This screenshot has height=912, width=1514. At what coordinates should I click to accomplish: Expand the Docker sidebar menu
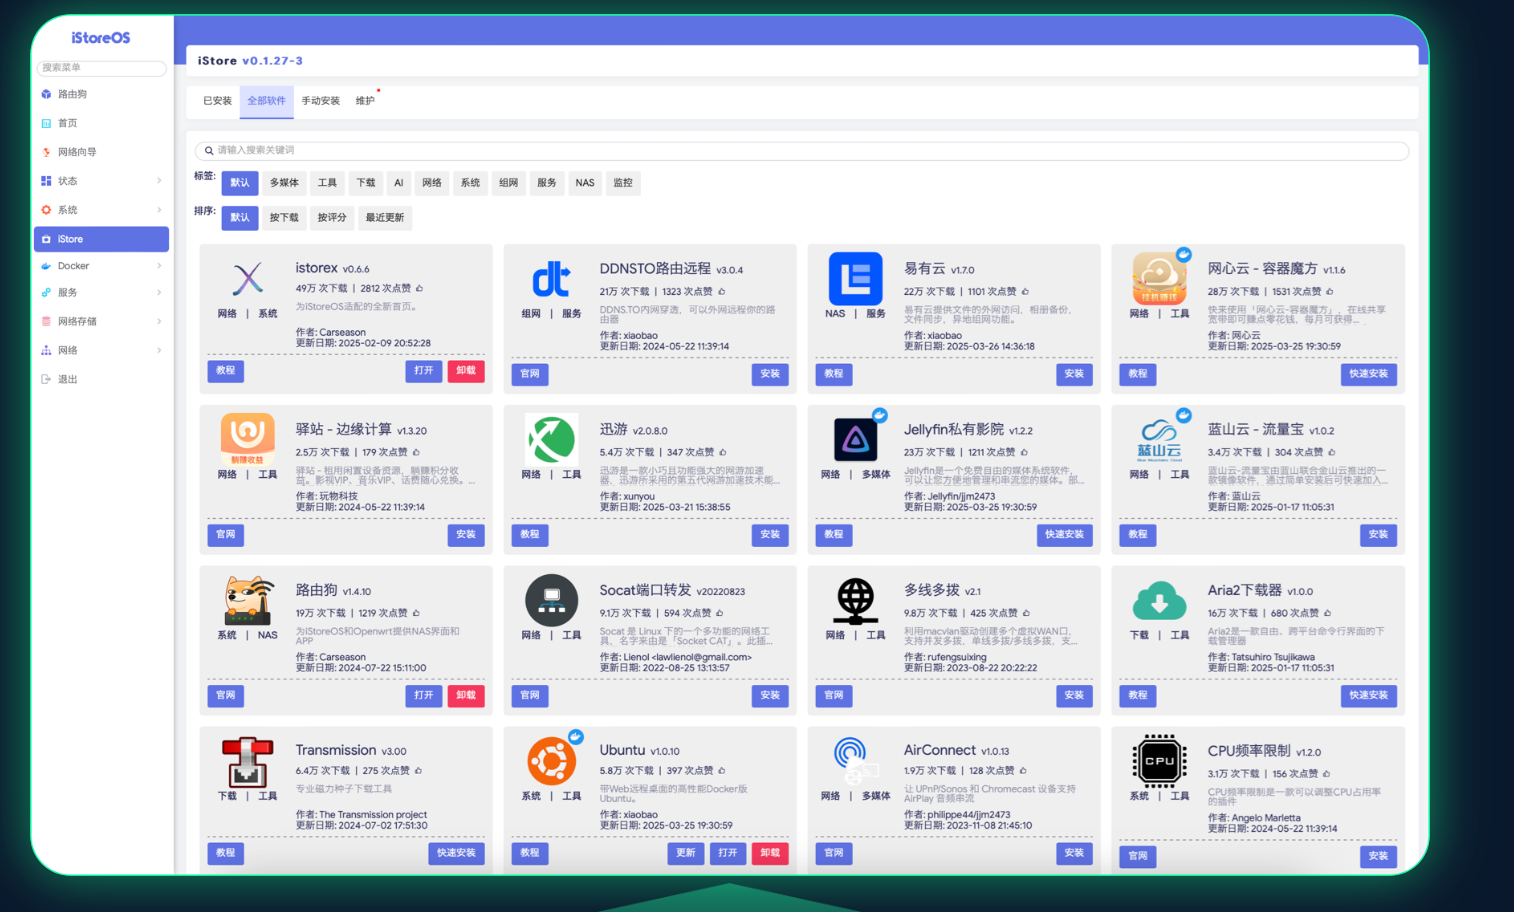(x=100, y=266)
